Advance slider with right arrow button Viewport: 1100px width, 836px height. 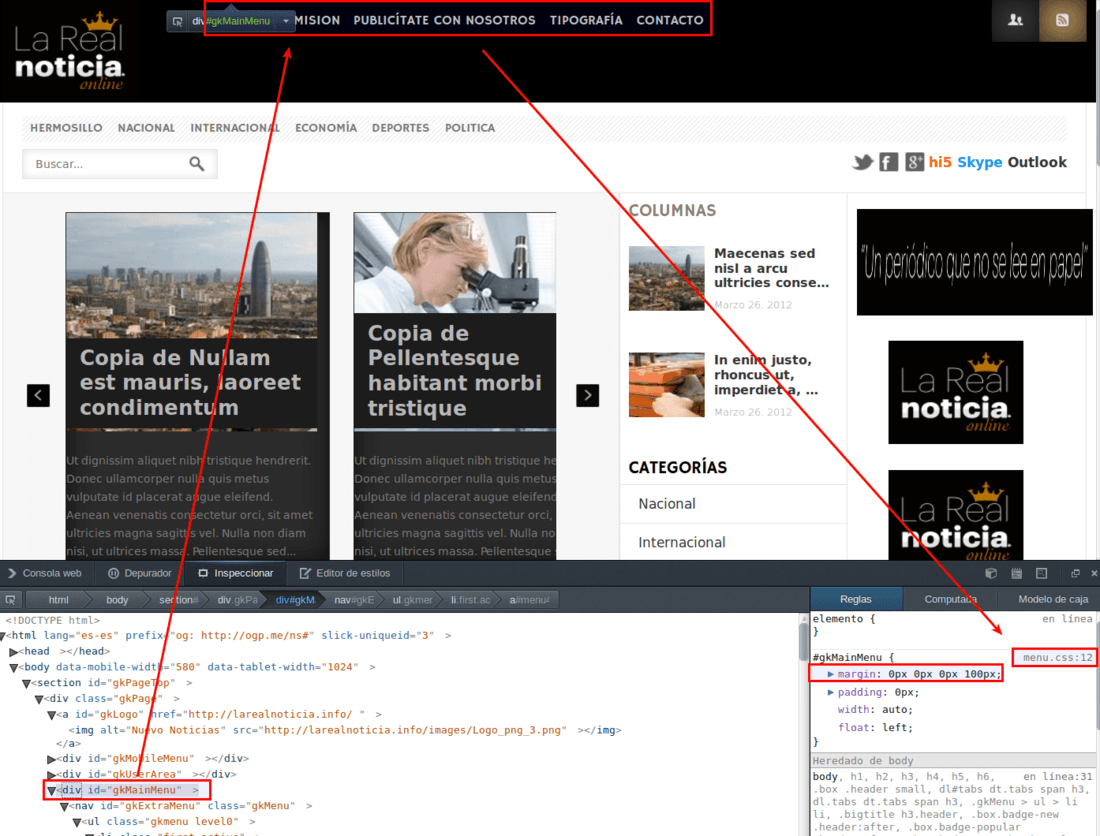[x=587, y=396]
